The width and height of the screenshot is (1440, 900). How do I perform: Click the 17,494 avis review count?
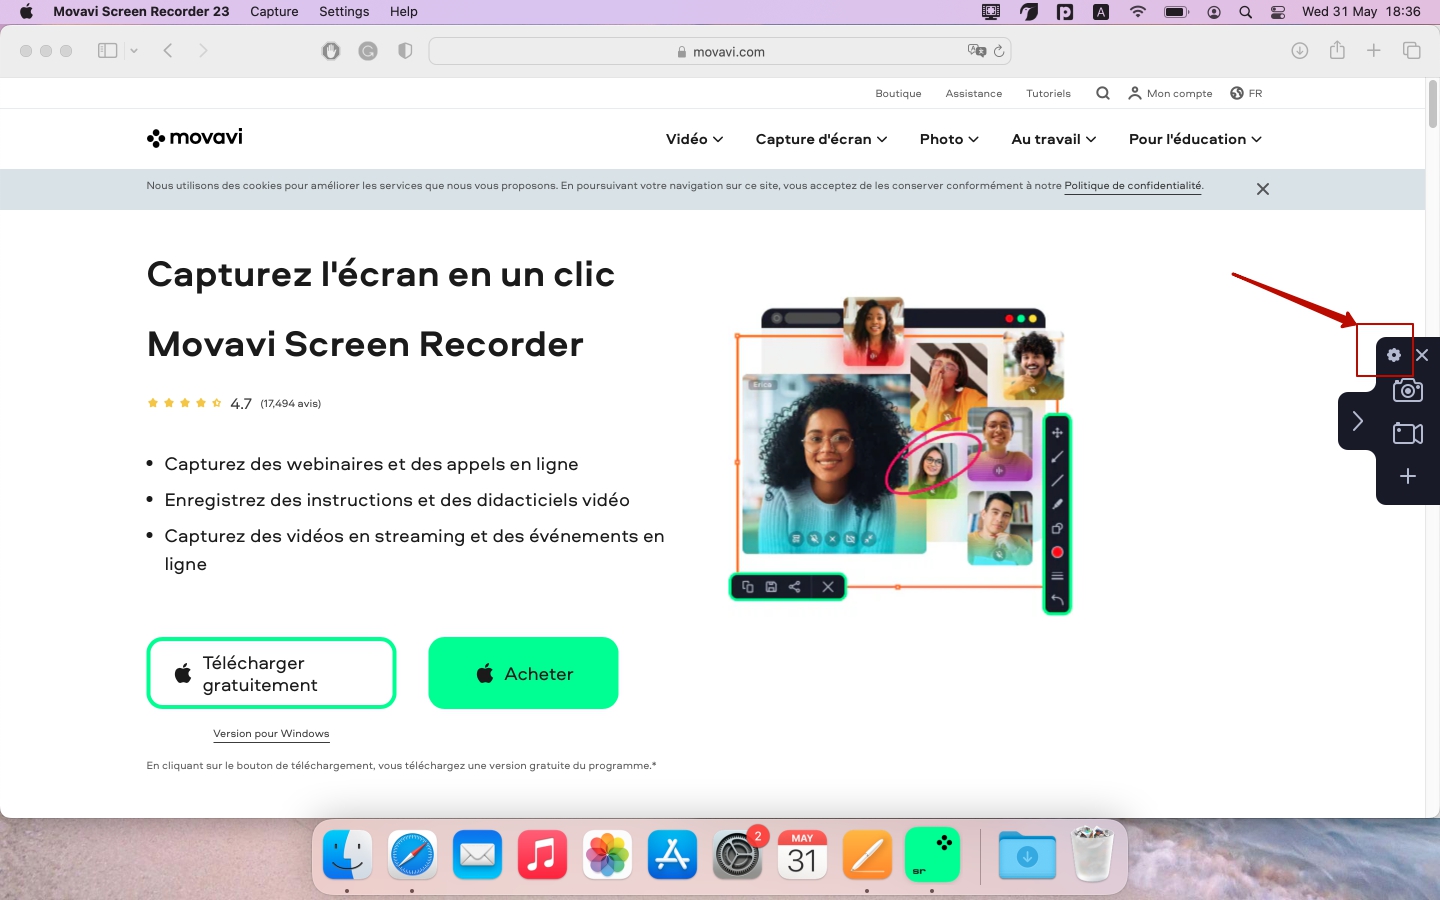[x=291, y=404]
